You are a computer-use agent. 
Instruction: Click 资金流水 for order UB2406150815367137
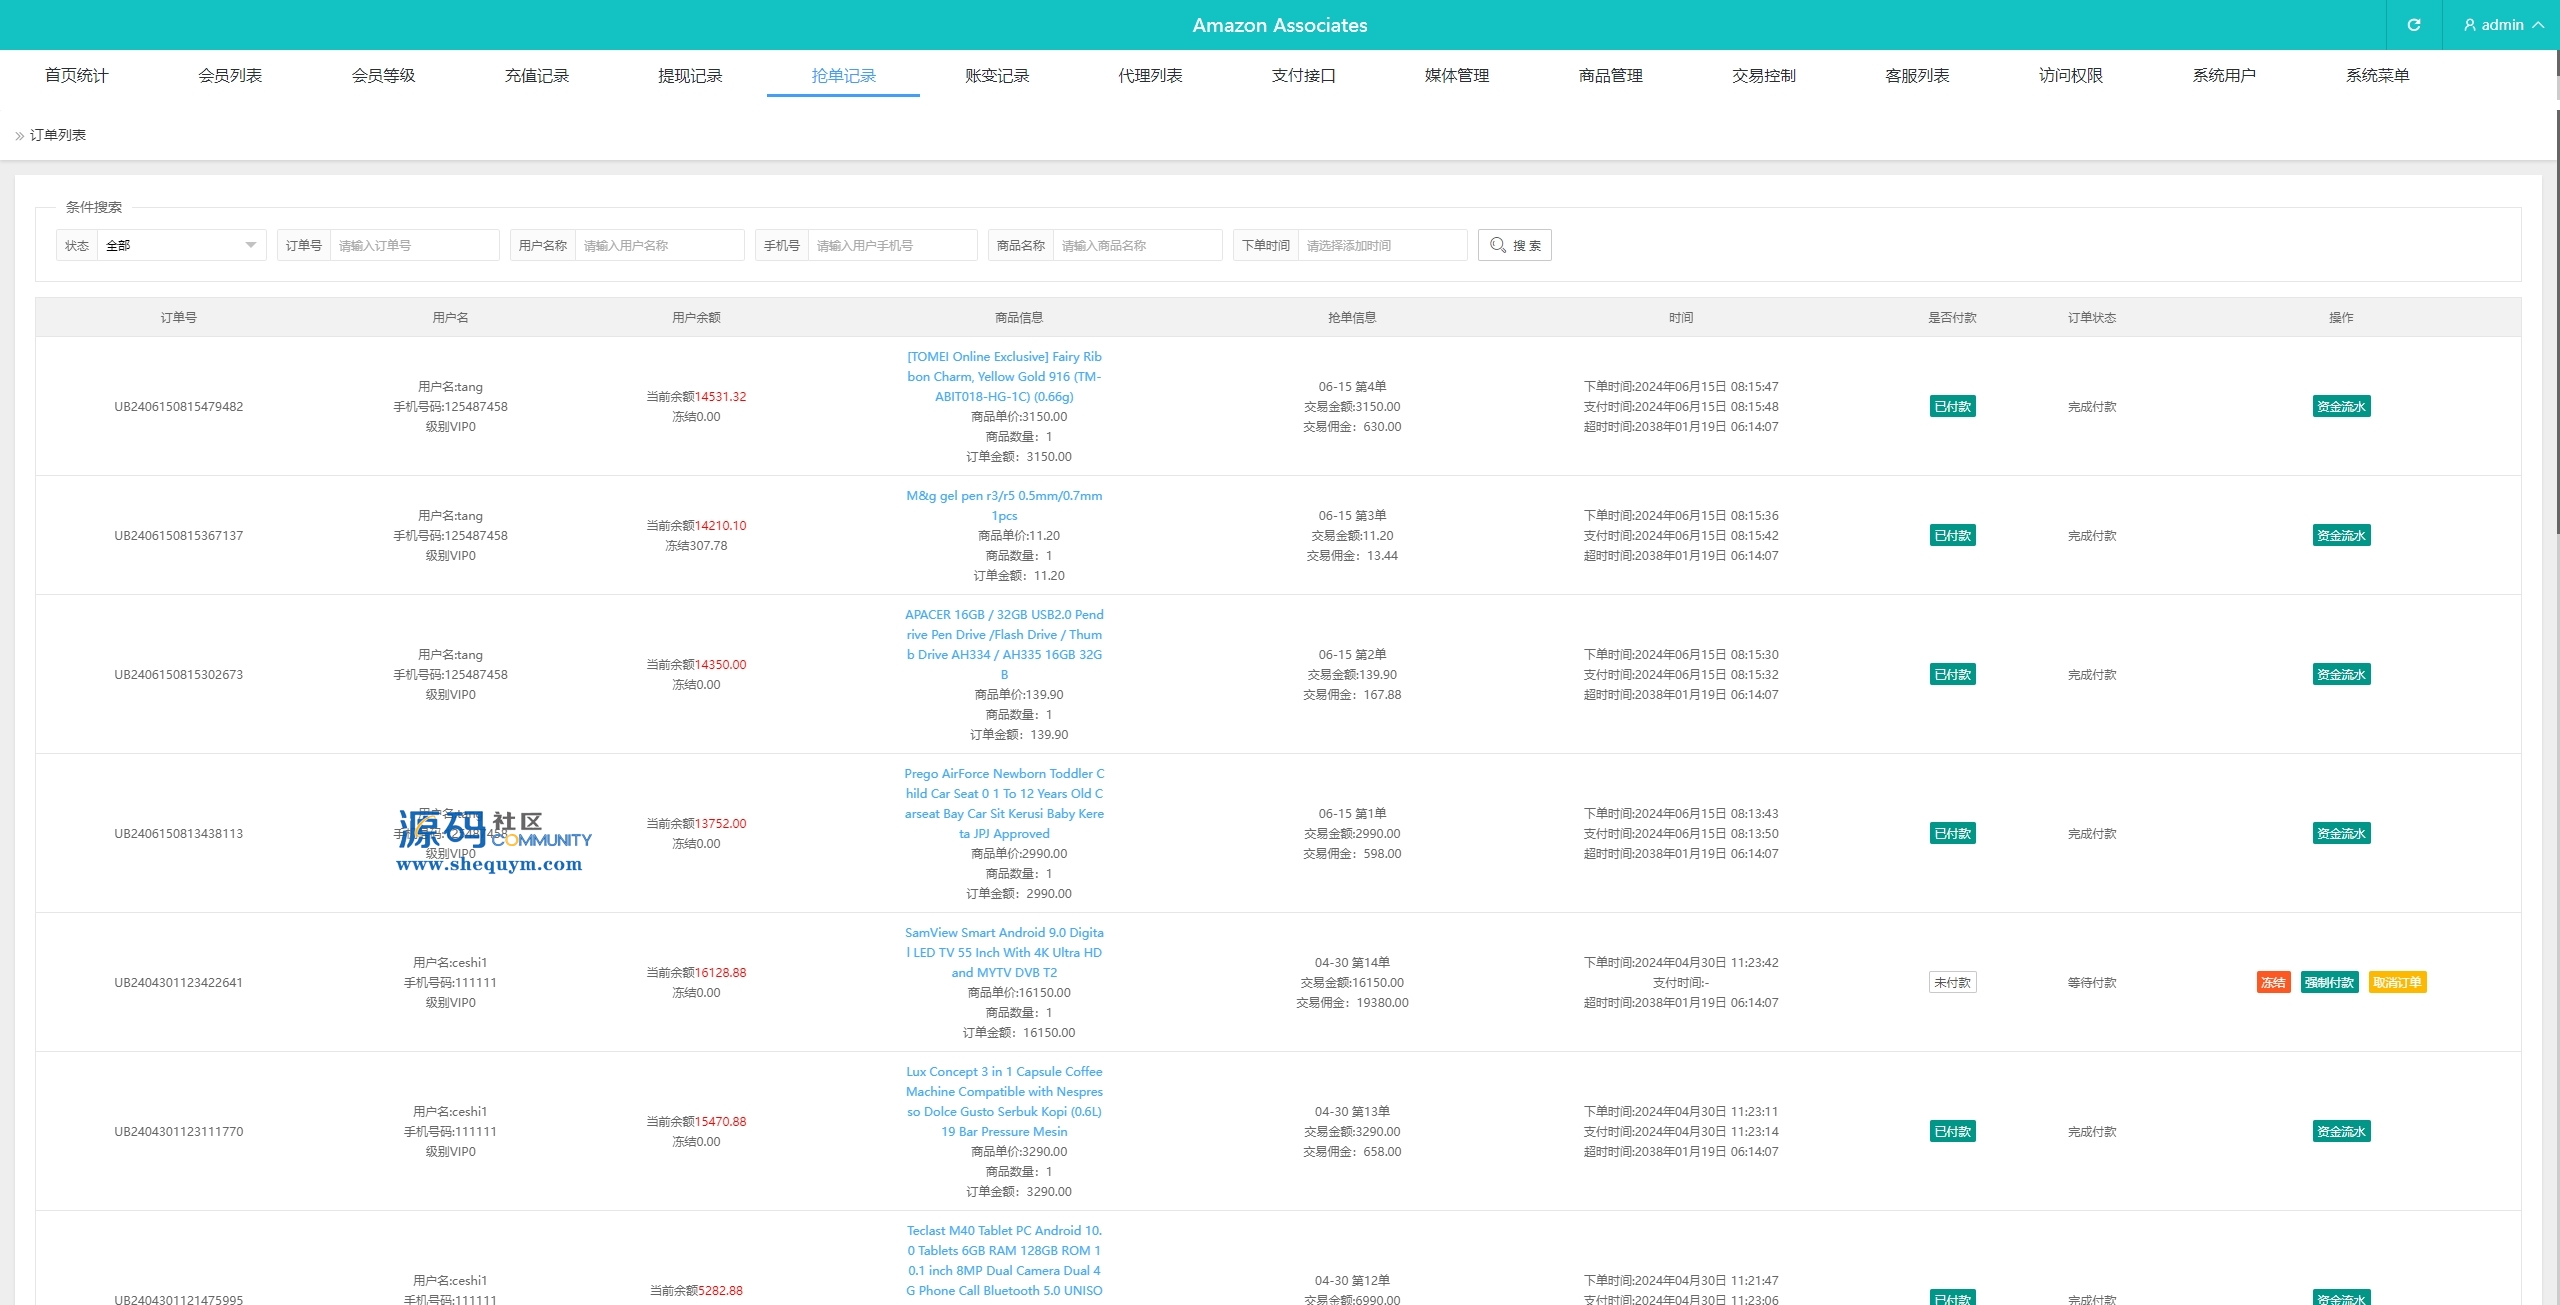pyautogui.click(x=2341, y=535)
